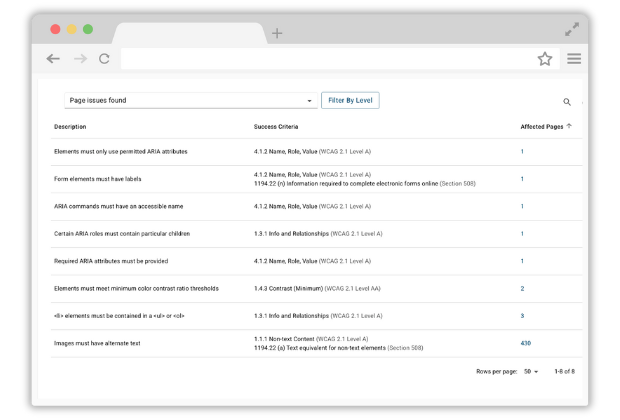
Task: Click the Success Criteria column header
Action: click(x=276, y=127)
